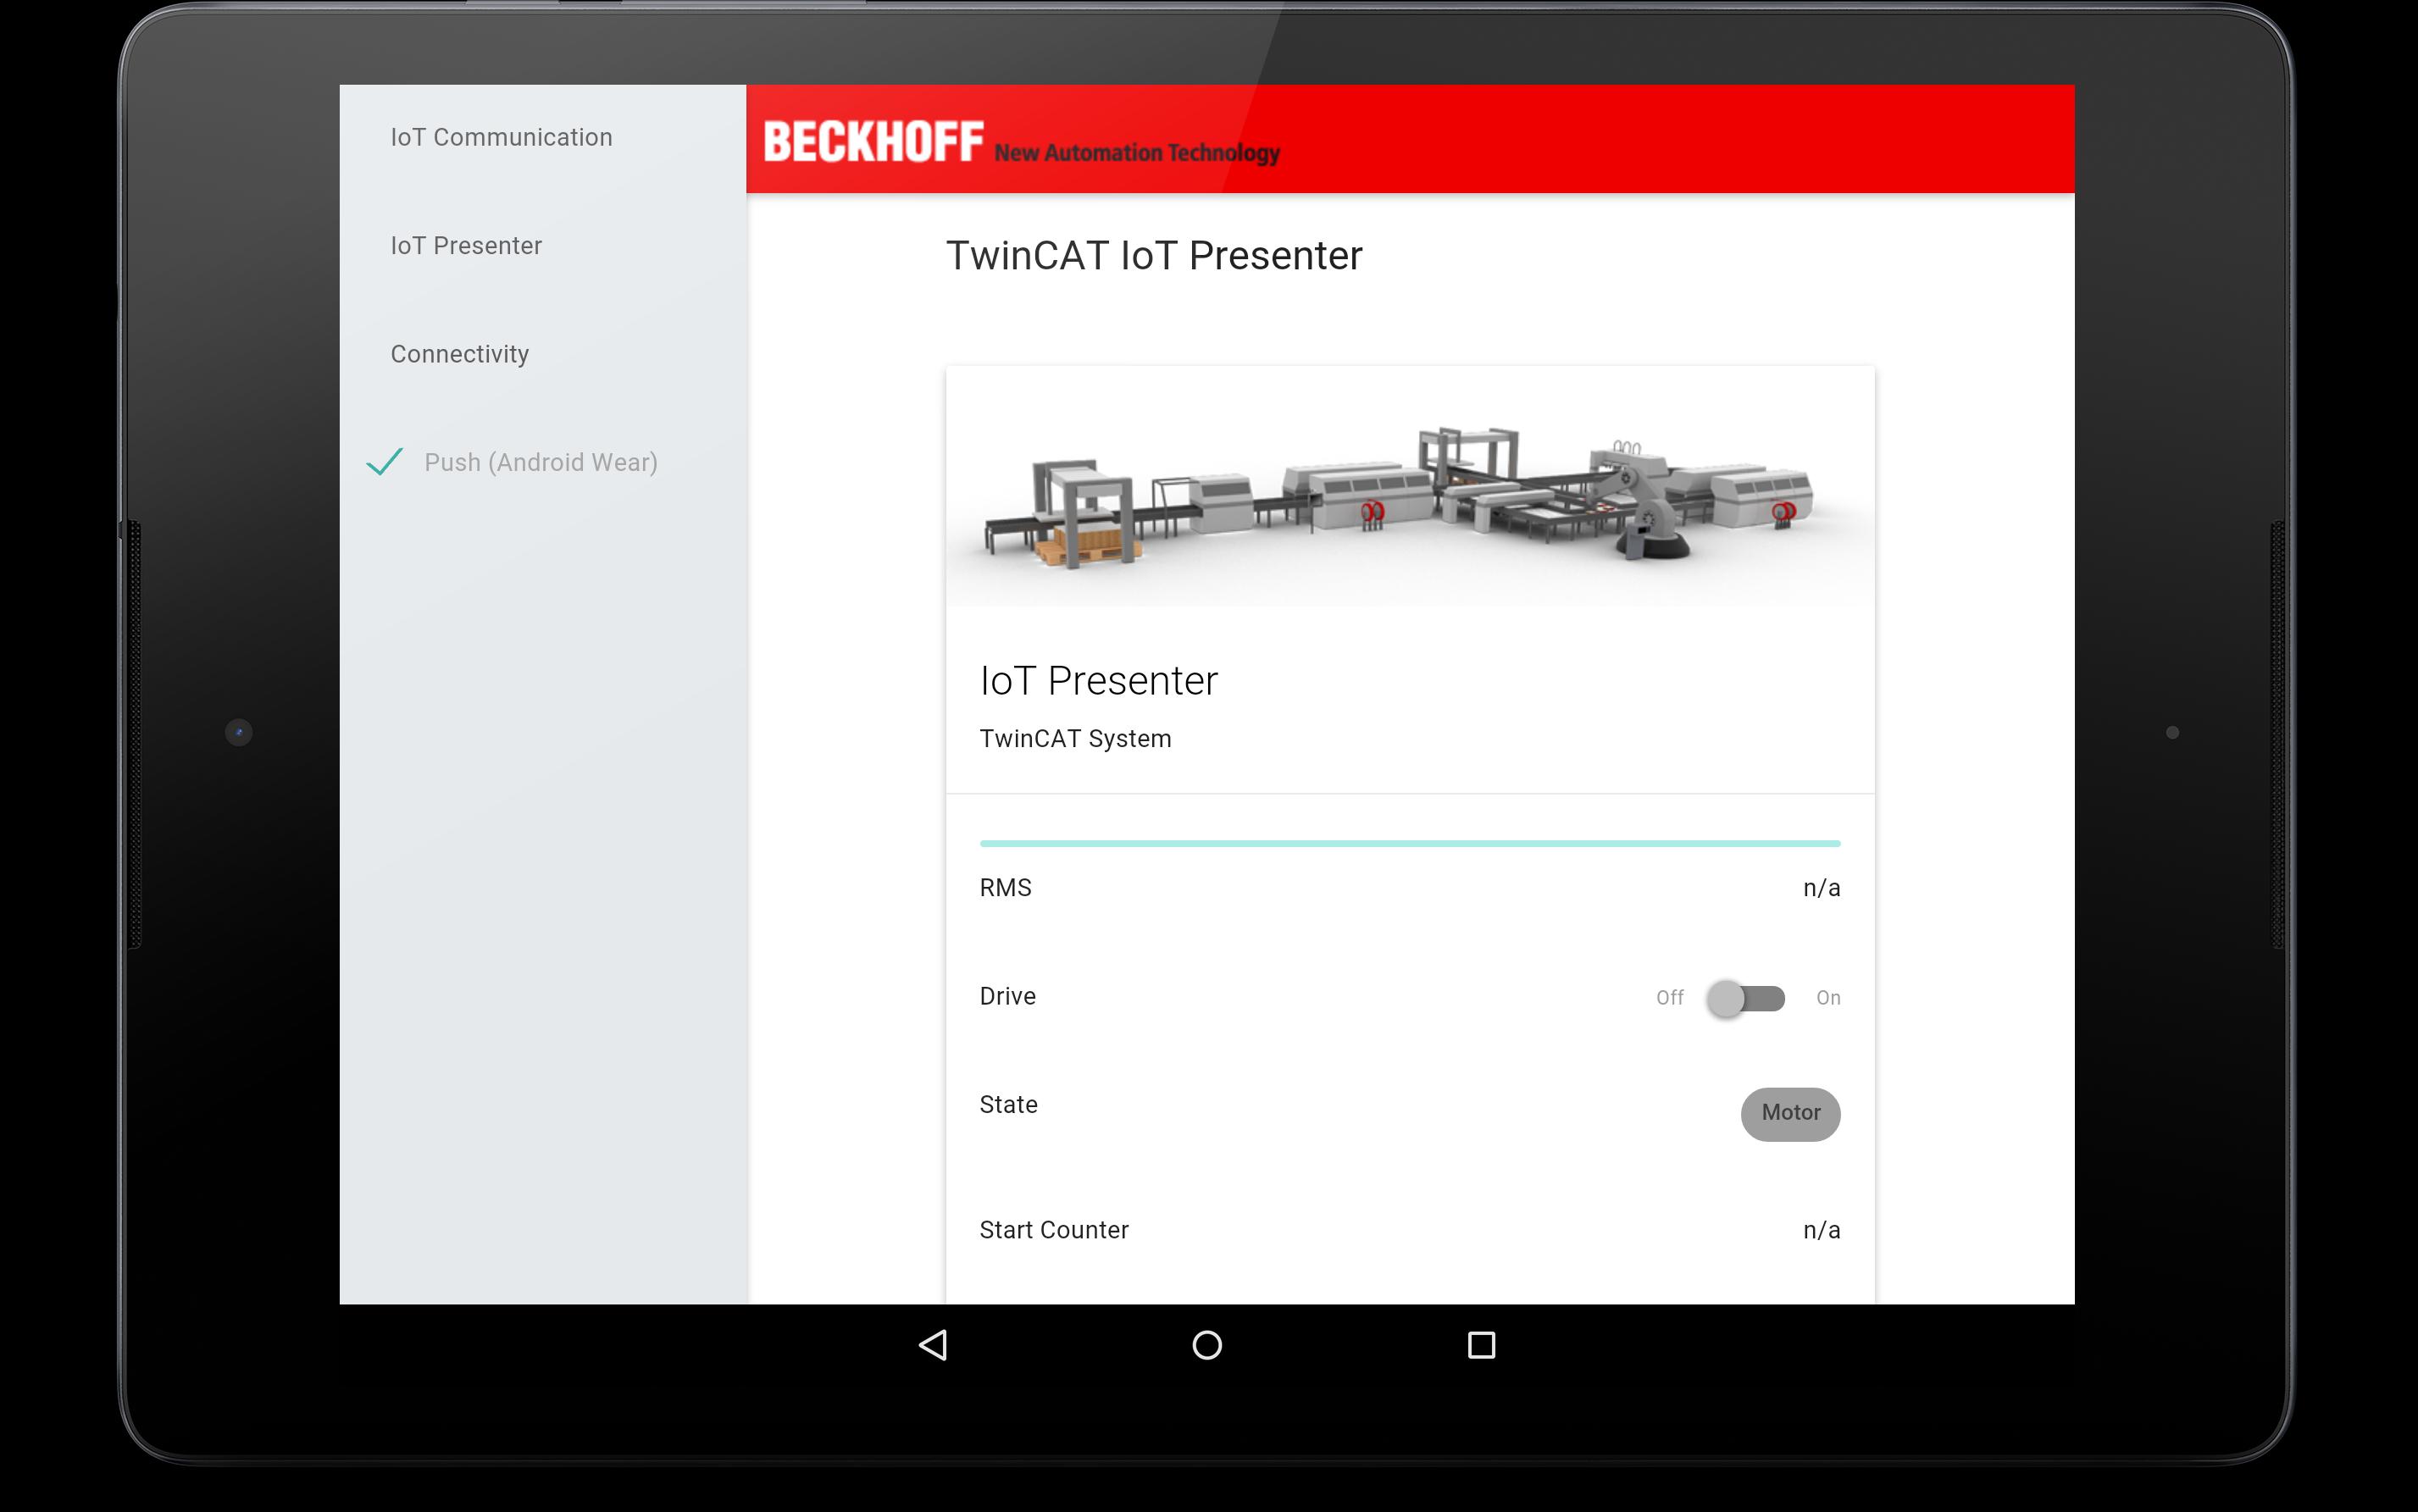Click the New Automation Technology tagline
Viewport: 2418px width, 1512px height.
[x=1136, y=153]
